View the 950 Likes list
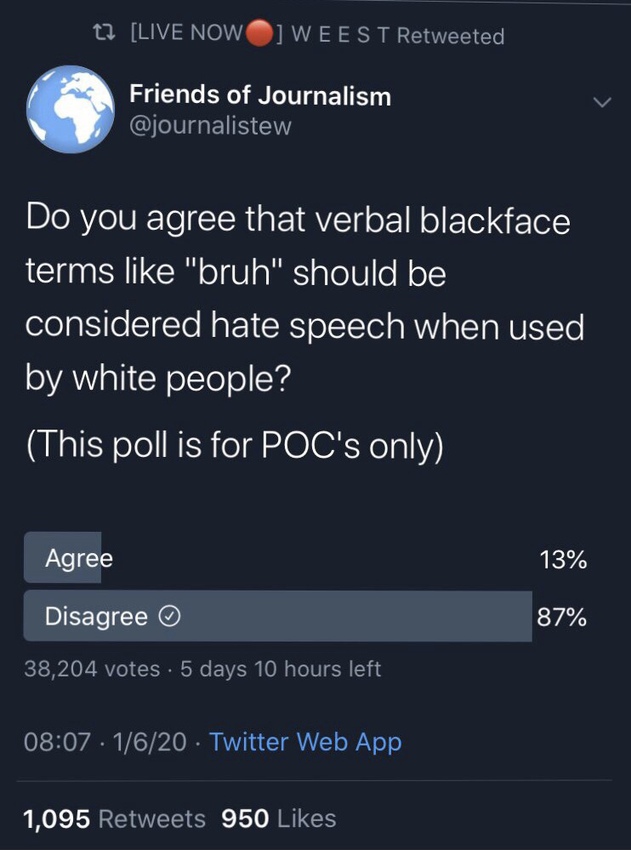The height and width of the screenshot is (850, 631). [278, 818]
